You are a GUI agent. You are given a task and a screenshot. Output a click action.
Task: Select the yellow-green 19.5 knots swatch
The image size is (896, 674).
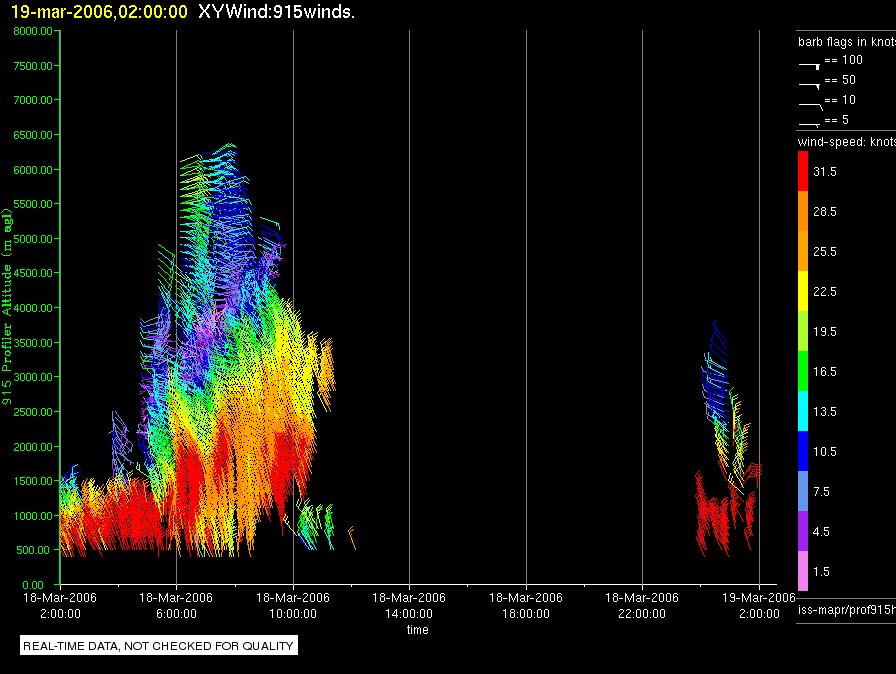pos(803,331)
